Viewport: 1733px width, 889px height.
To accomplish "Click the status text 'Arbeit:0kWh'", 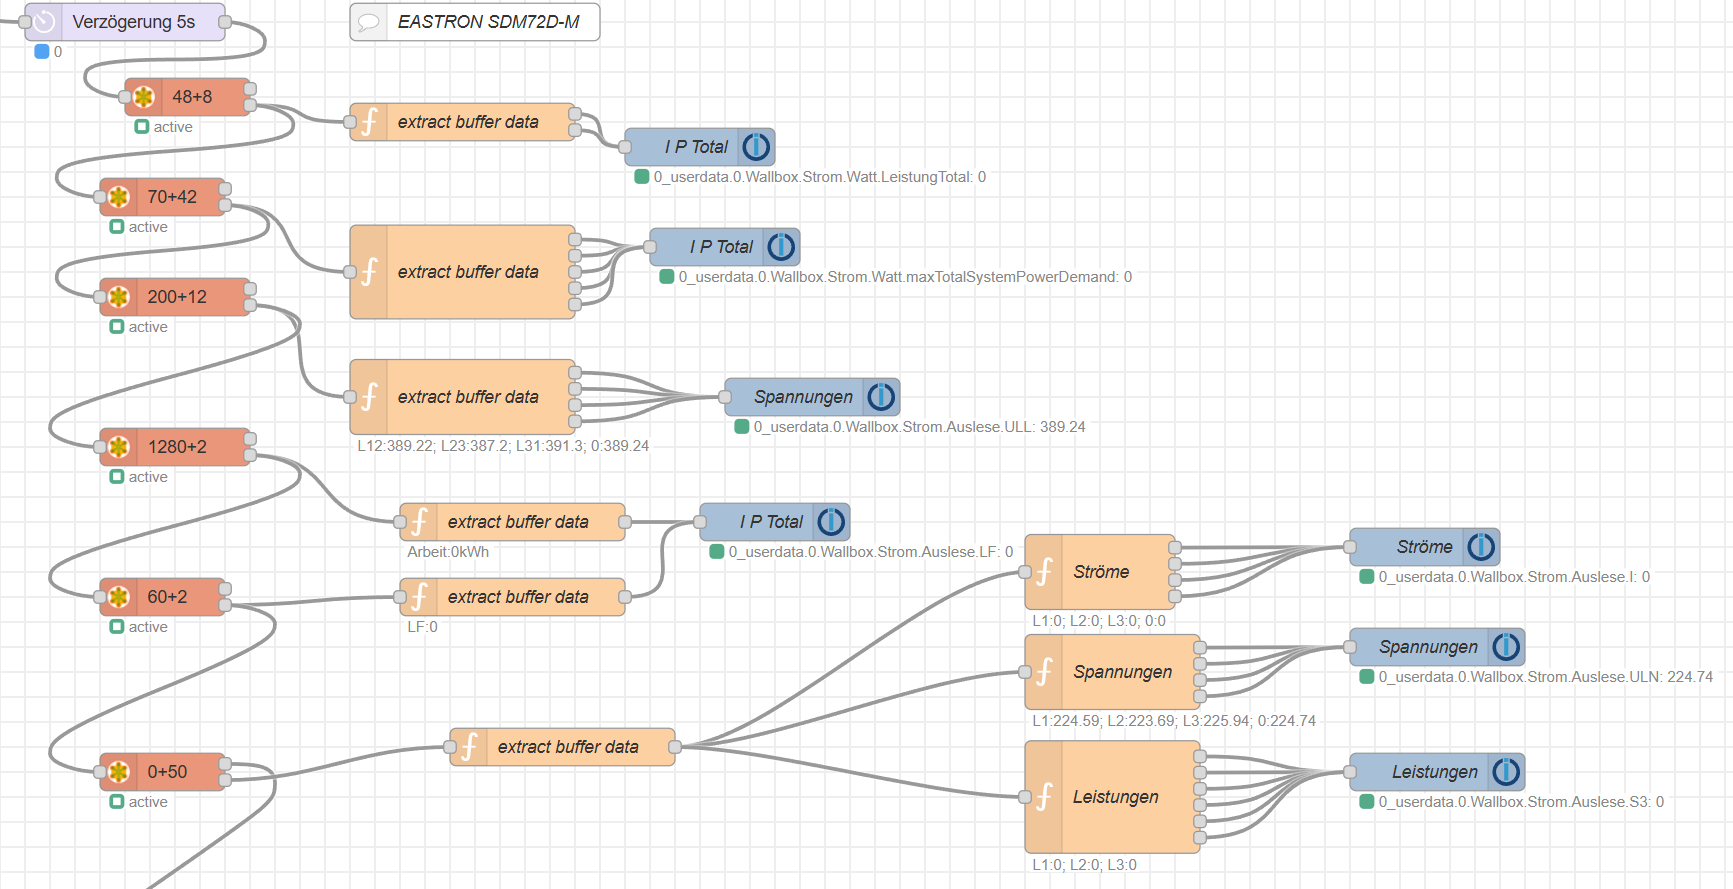I will pos(448,552).
